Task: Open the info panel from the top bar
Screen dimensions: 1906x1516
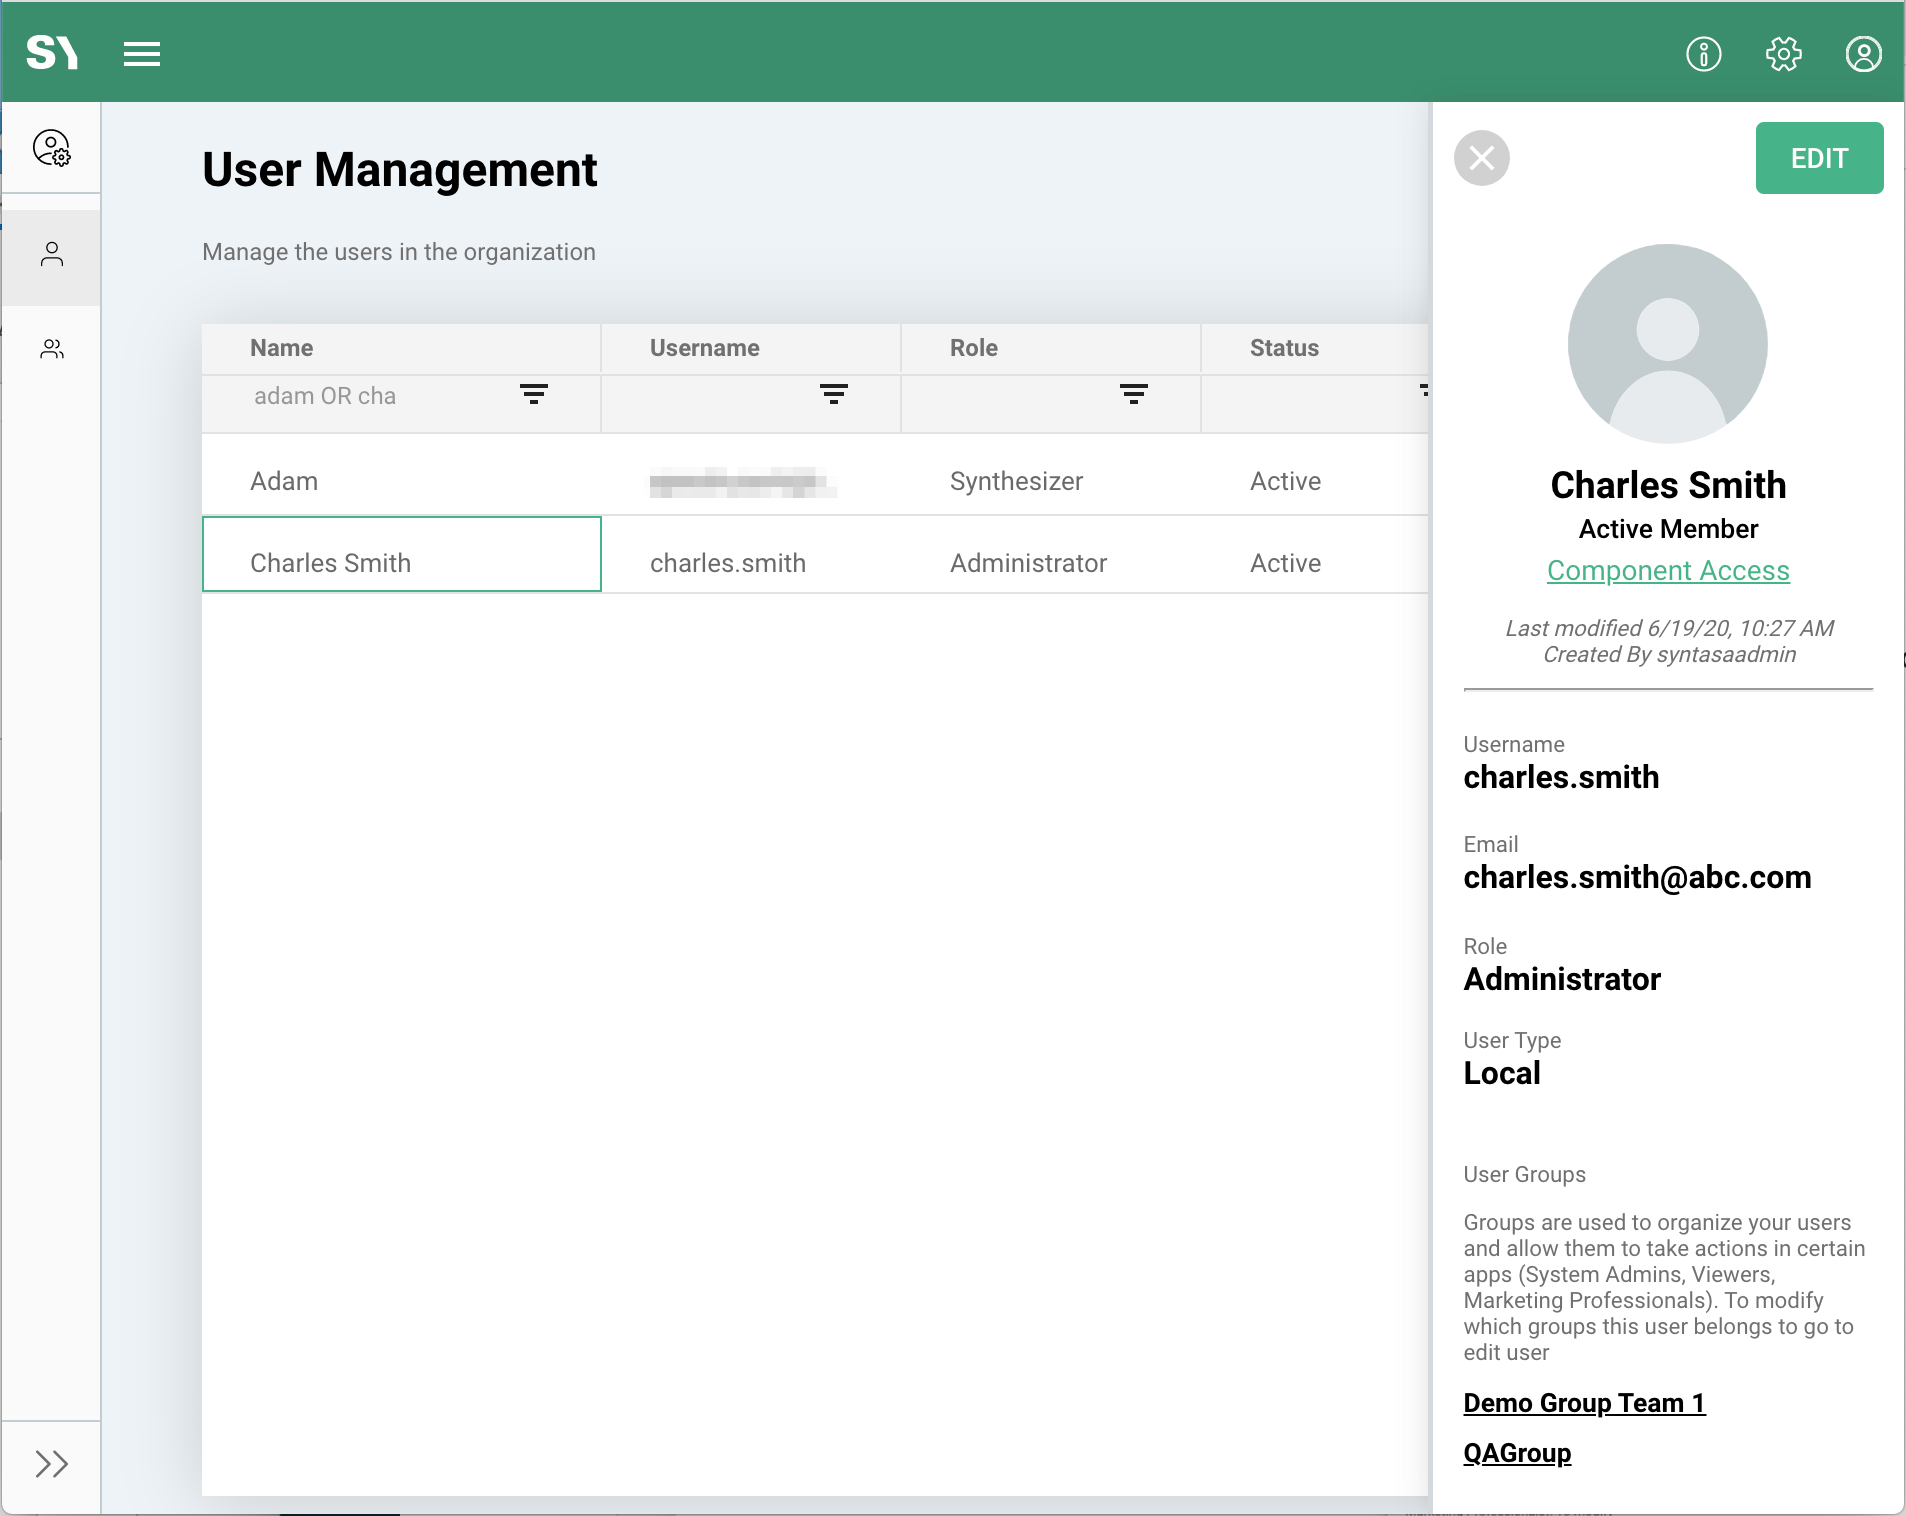Action: pos(1704,55)
